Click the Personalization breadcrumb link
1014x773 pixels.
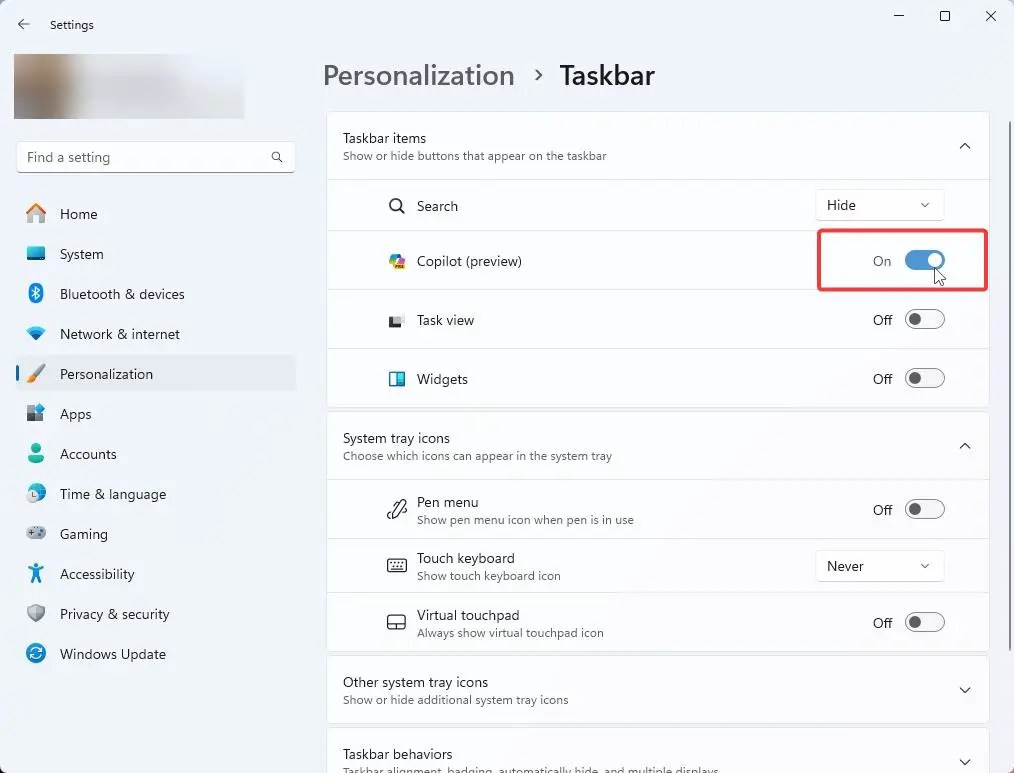418,75
